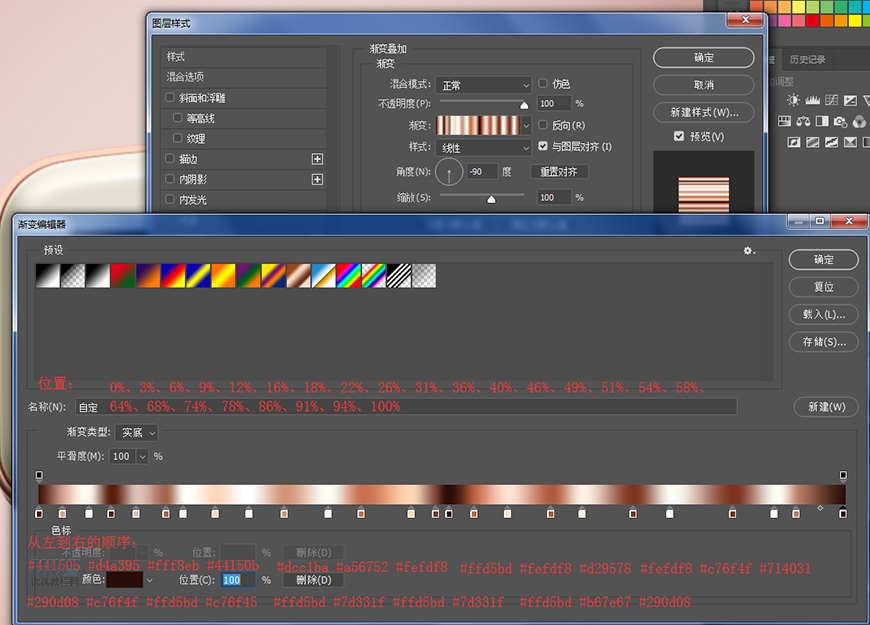Screen dimensions: 870x625
Task: Open the presets gear menu icon
Action: [x=748, y=251]
